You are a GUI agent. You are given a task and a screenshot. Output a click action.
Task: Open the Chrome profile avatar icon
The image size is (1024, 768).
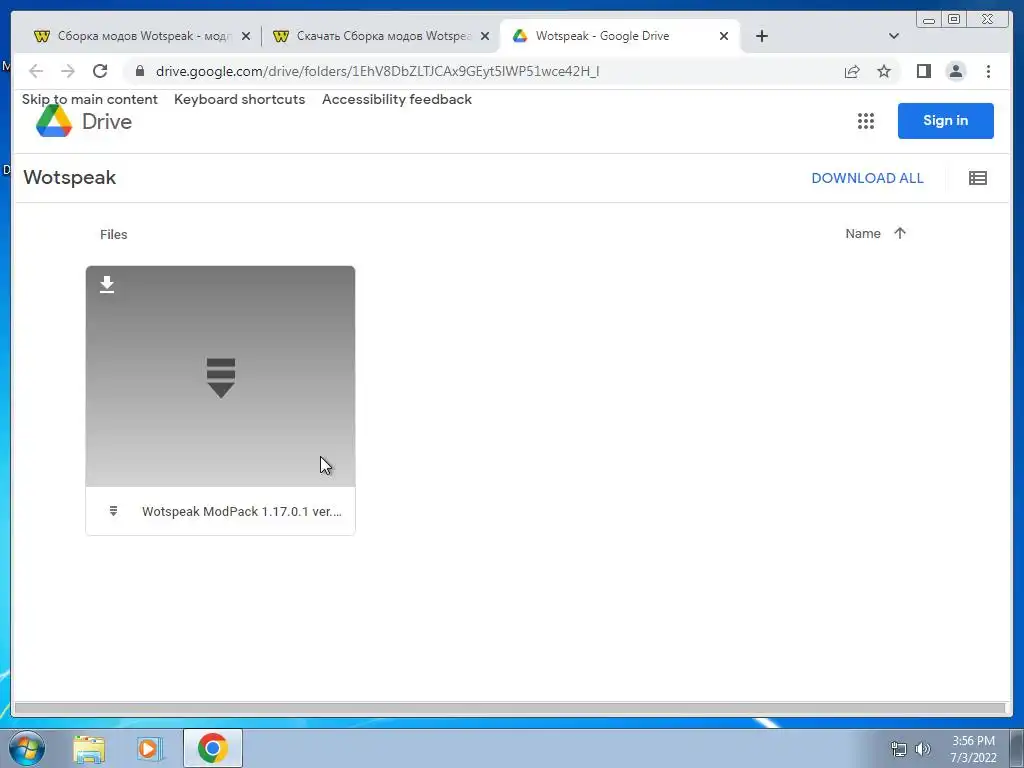click(x=955, y=71)
